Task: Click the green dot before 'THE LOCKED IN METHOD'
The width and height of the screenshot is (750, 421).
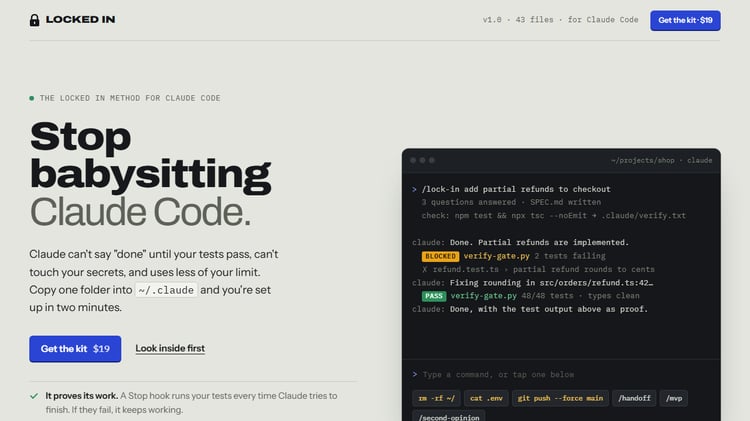Action: click(x=32, y=98)
